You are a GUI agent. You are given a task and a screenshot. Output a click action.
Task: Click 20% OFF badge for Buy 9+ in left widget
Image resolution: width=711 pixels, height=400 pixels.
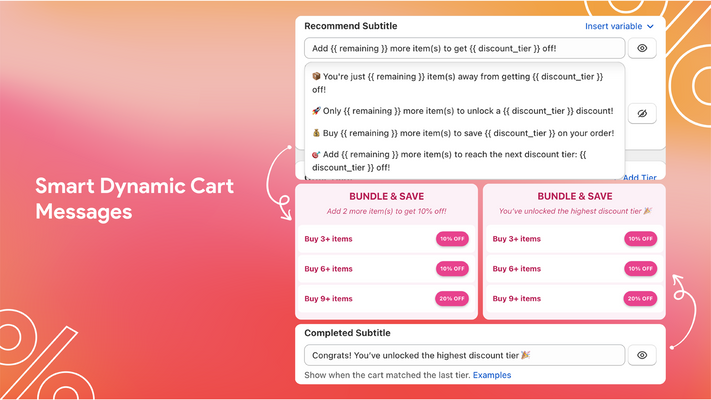pyautogui.click(x=452, y=299)
